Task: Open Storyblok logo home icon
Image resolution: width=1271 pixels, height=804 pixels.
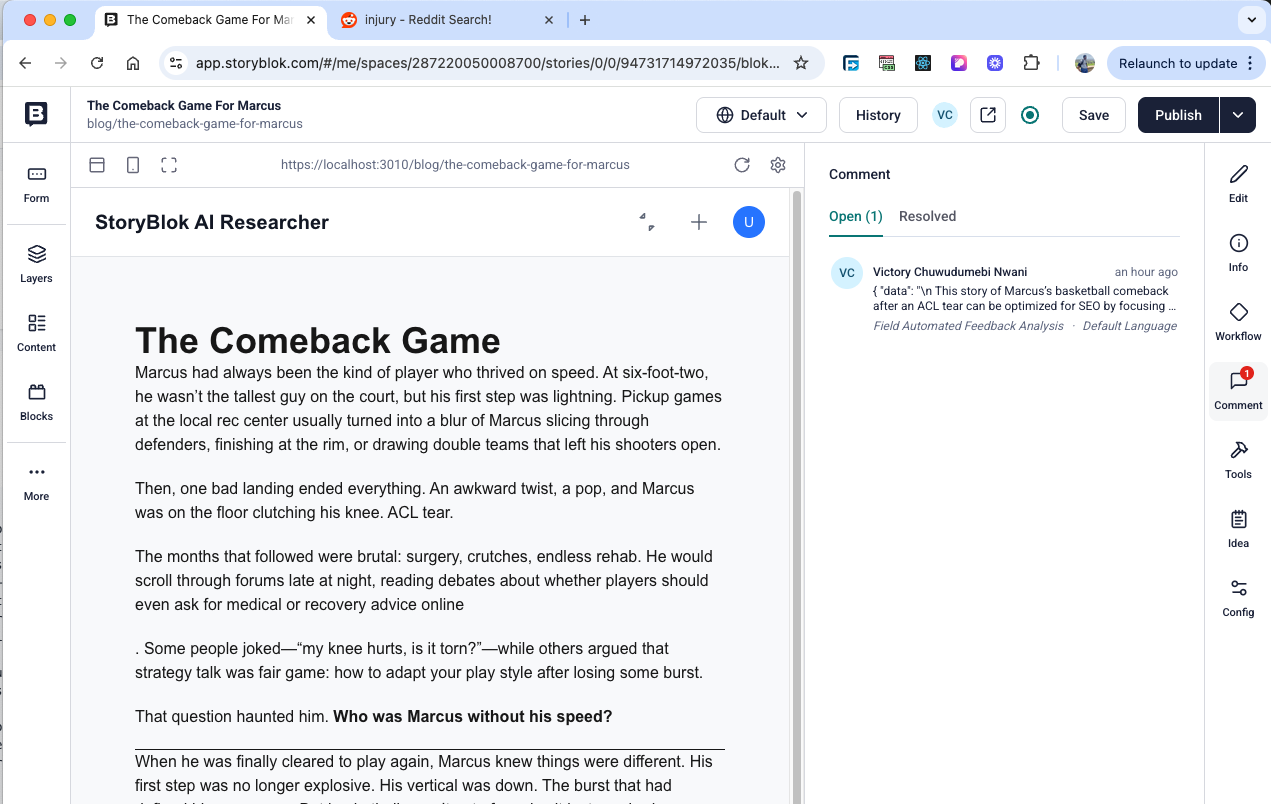Action: coord(36,114)
